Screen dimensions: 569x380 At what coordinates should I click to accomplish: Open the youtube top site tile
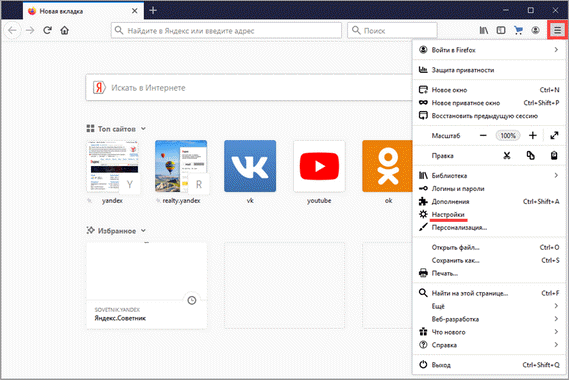pyautogui.click(x=319, y=166)
